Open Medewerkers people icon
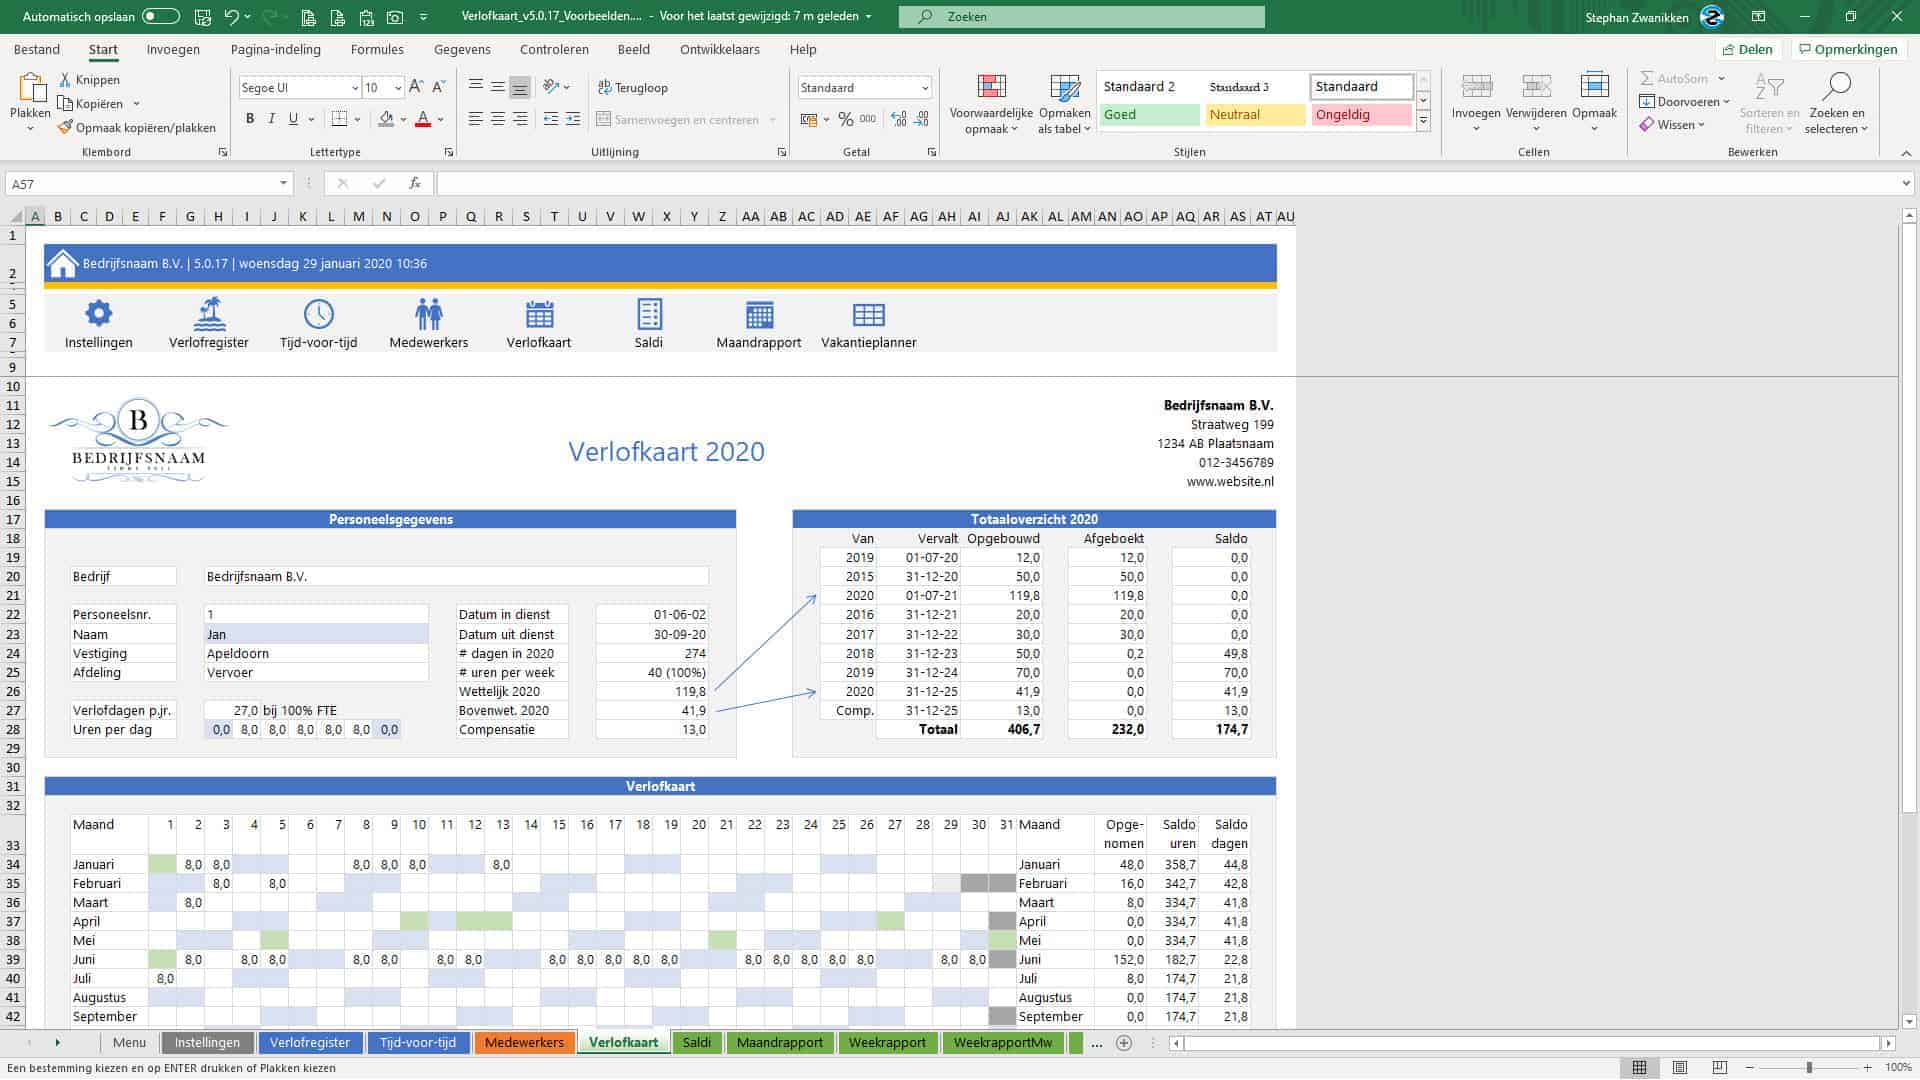The height and width of the screenshot is (1080, 1920). (x=428, y=314)
